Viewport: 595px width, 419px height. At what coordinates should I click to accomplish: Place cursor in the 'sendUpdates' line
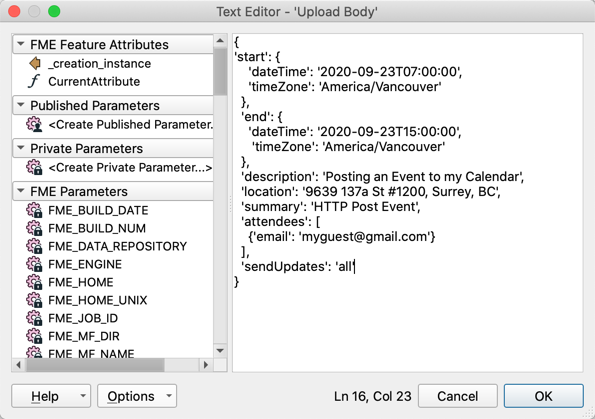pyautogui.click(x=298, y=266)
